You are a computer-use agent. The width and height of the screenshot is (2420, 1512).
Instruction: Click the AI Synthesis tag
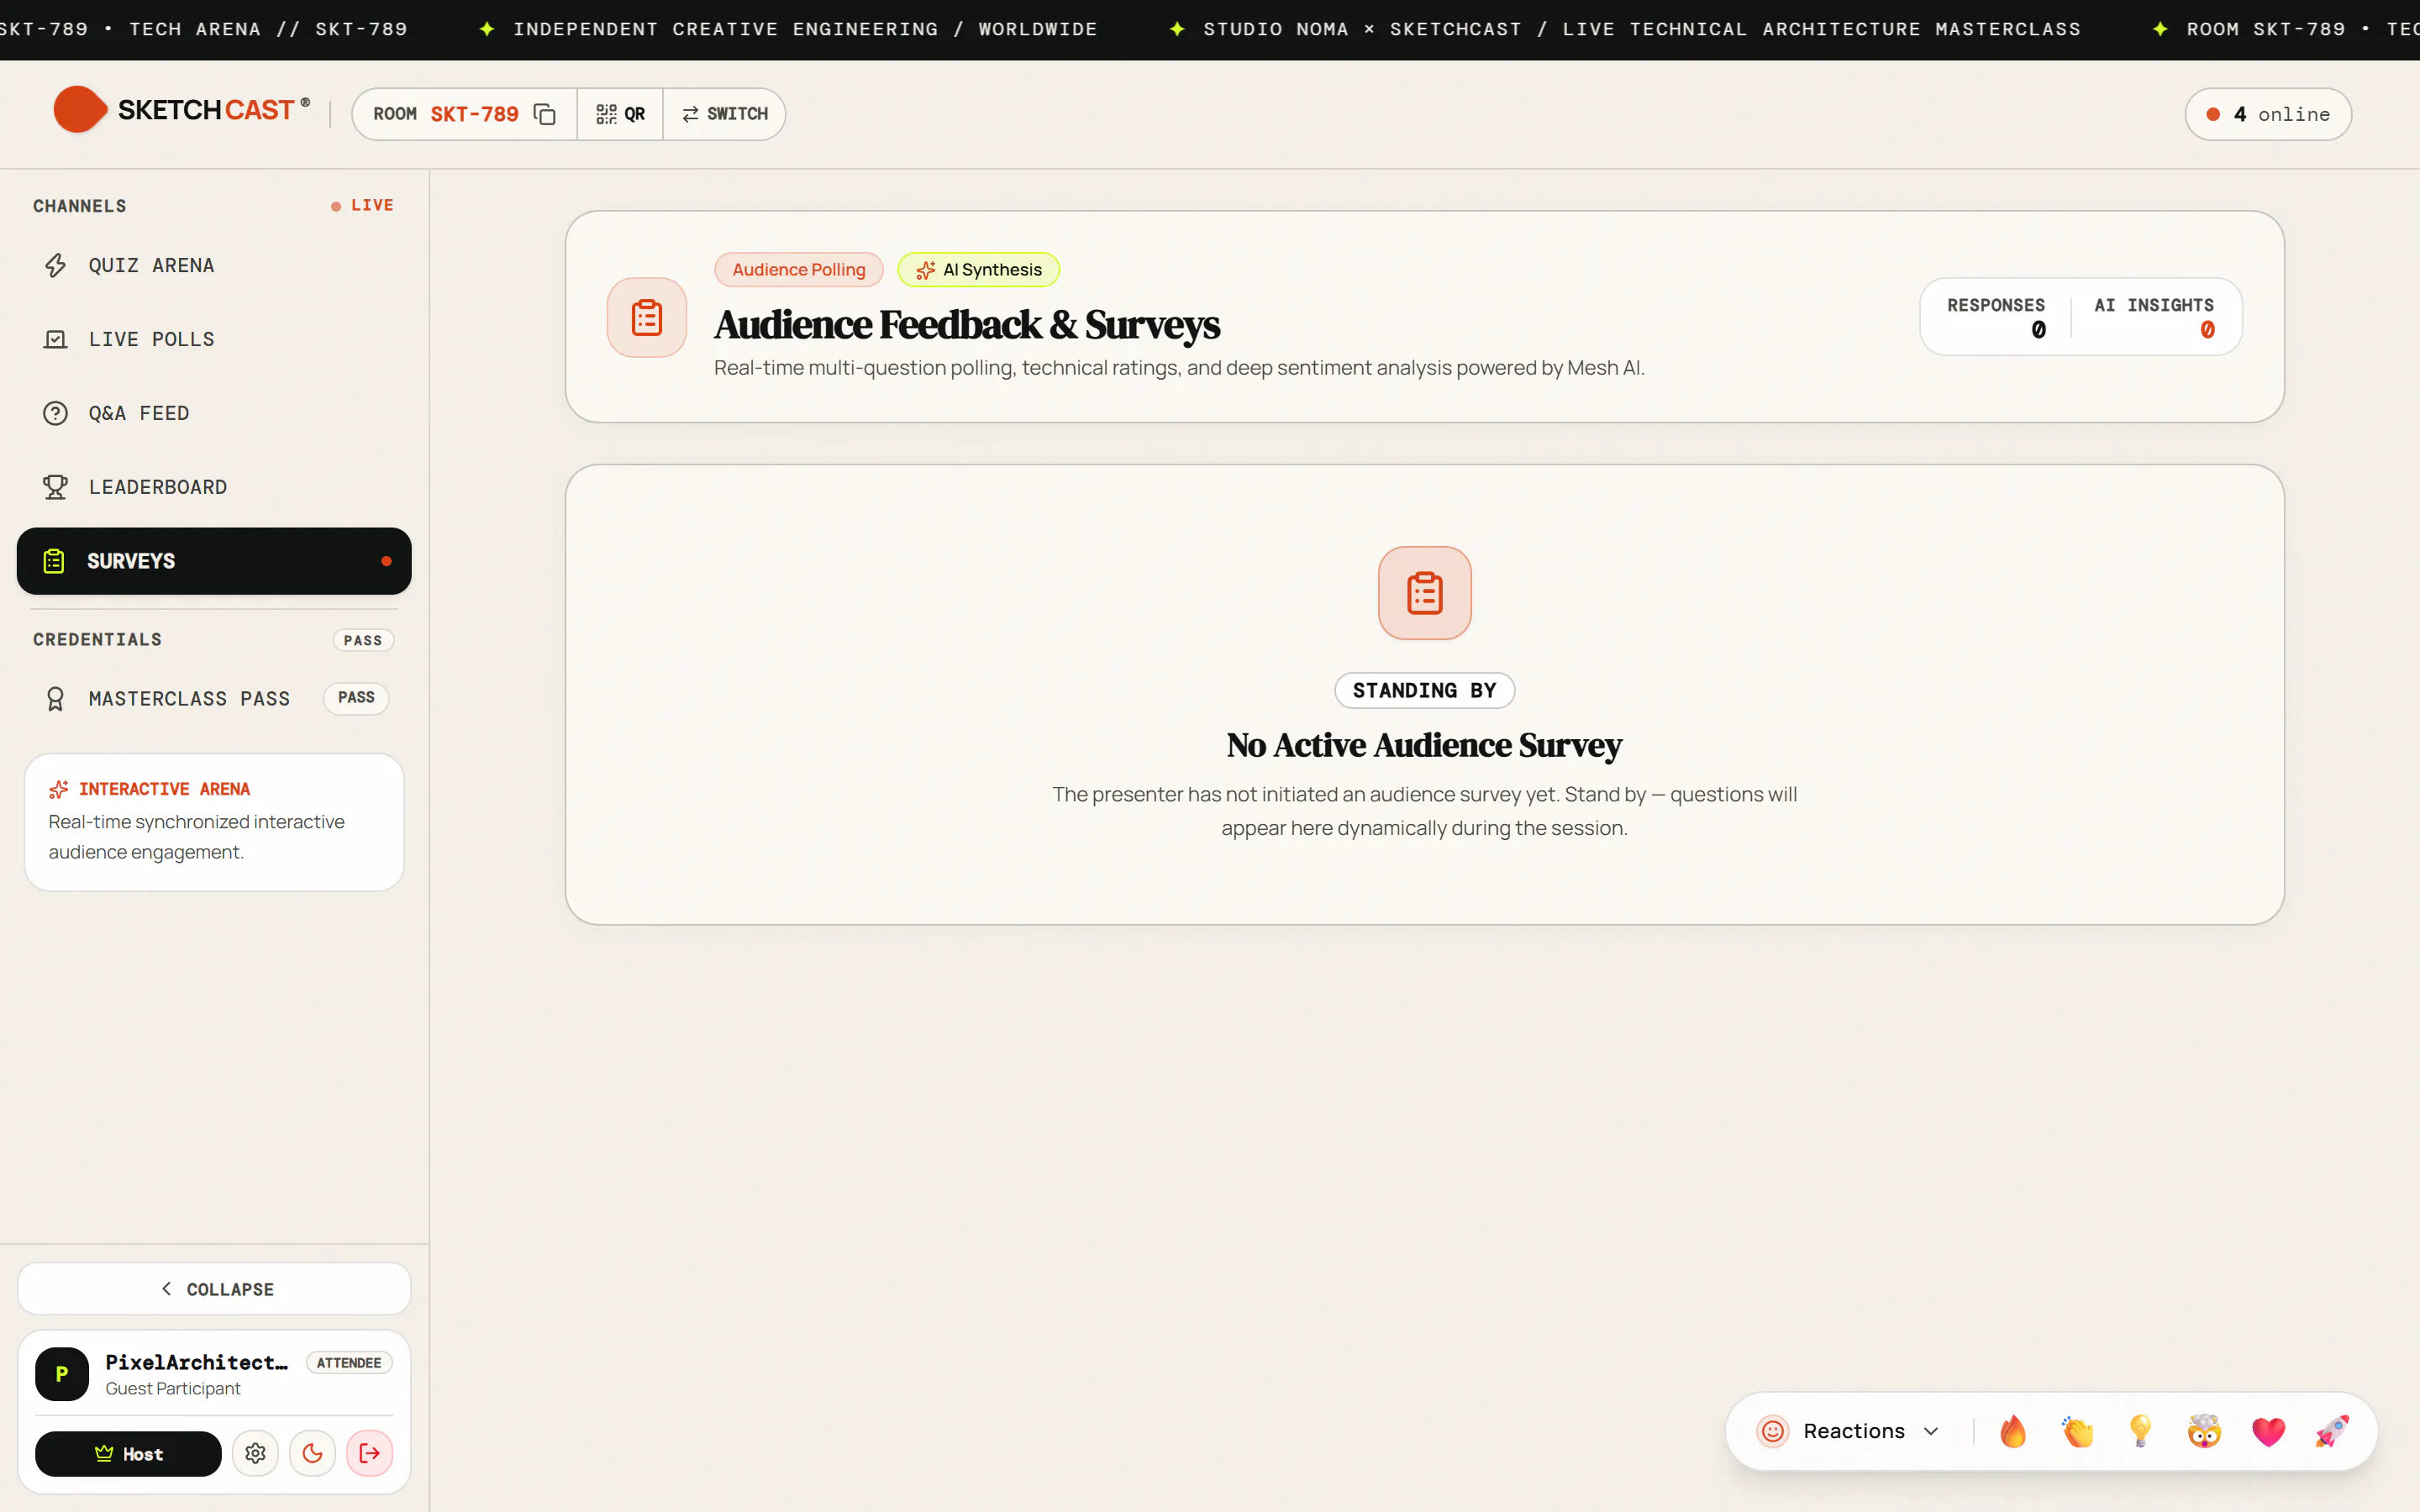click(x=979, y=270)
